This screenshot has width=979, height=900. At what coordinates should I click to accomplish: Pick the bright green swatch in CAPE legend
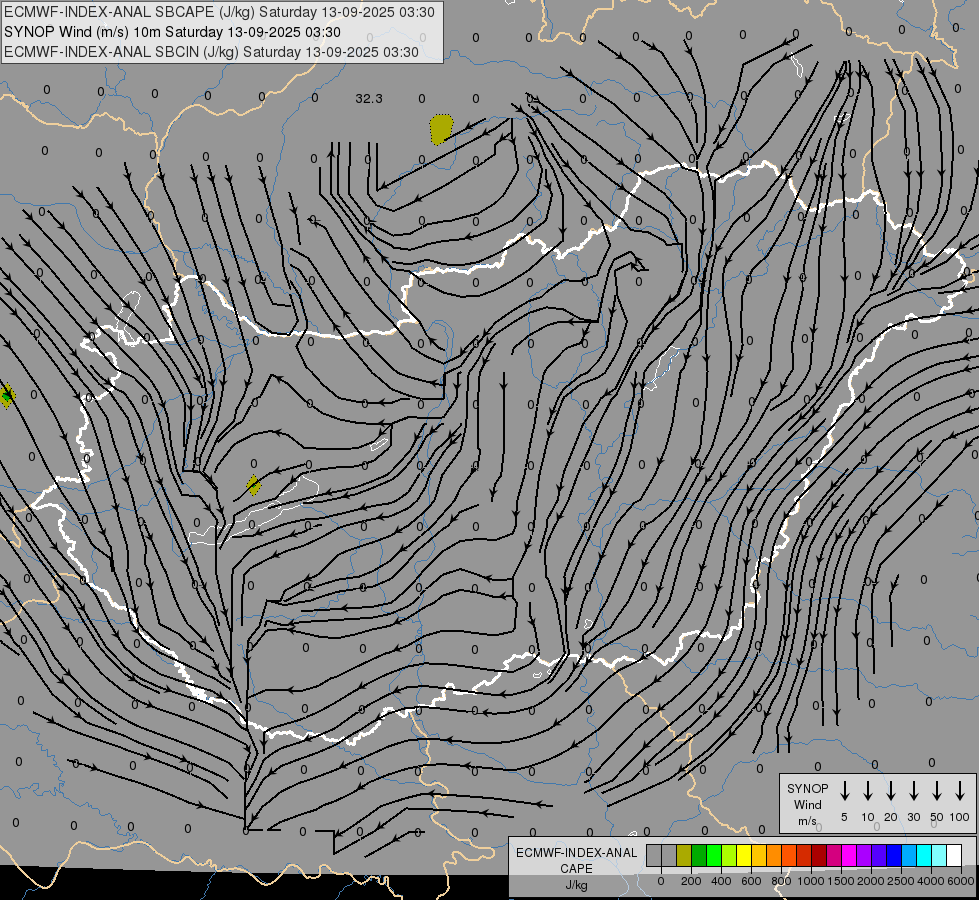point(714,855)
